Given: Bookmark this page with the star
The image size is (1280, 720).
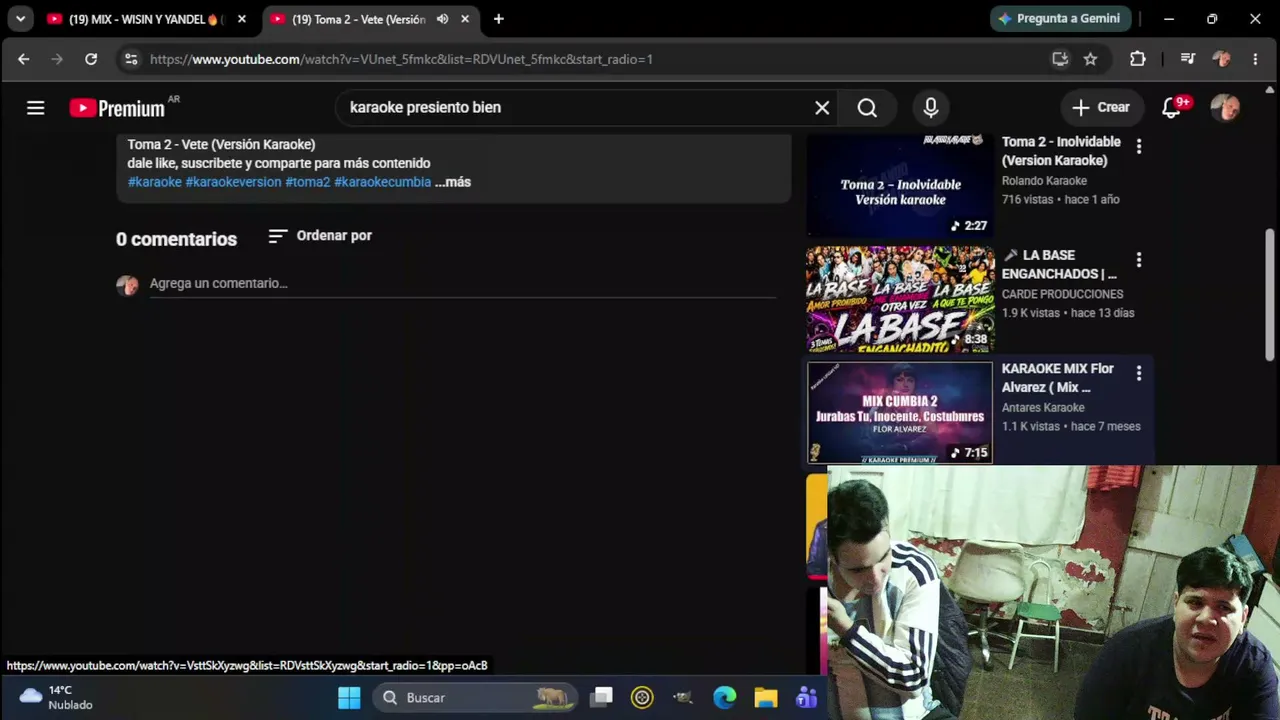Looking at the screenshot, I should click(x=1091, y=59).
